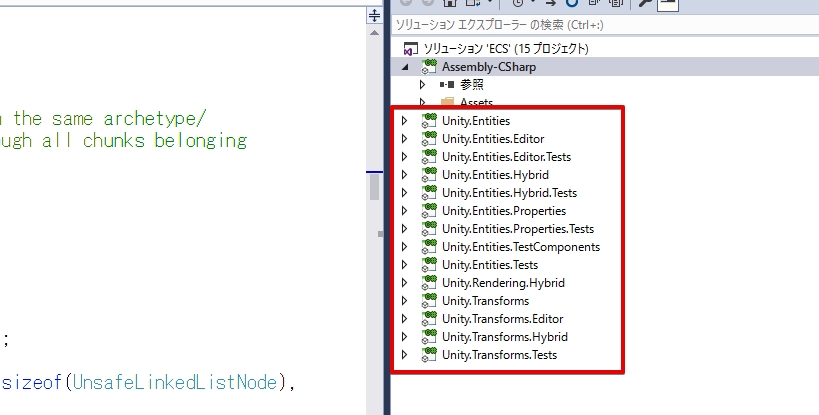
Task: Click the Unity.Entities project icon
Action: (x=429, y=120)
